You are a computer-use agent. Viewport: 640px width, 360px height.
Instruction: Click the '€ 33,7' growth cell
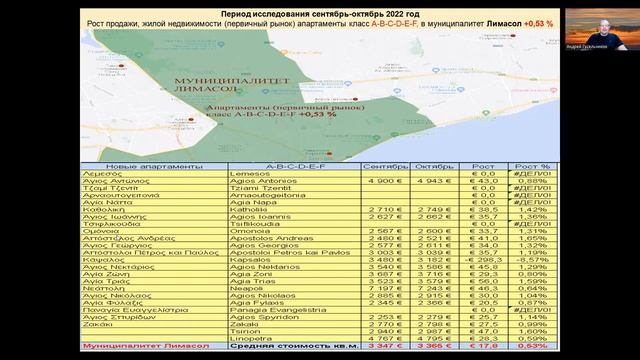point(484,231)
